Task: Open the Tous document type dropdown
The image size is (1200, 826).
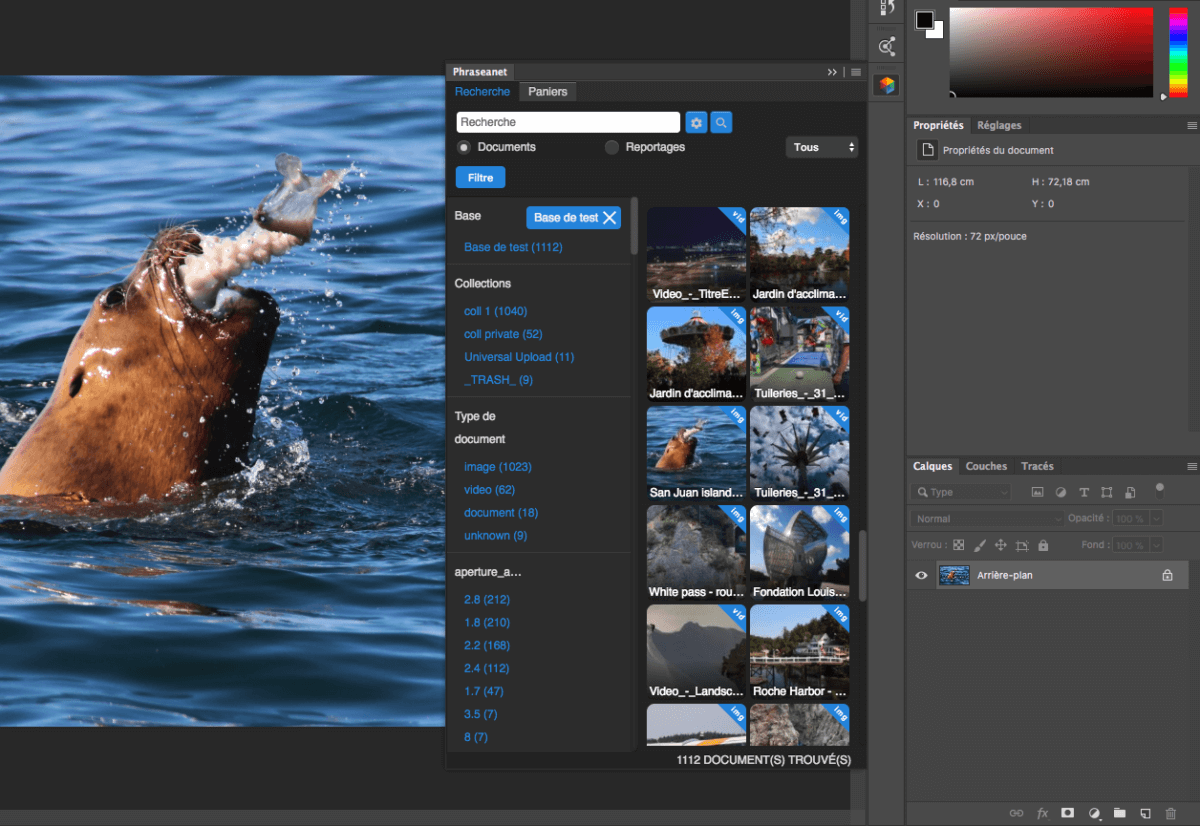Action: click(821, 146)
